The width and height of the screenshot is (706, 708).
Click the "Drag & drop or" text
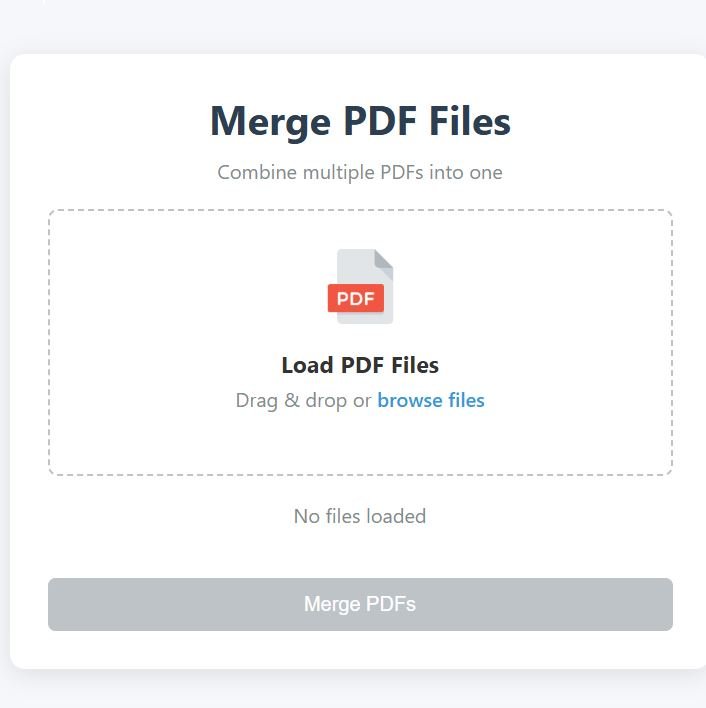click(x=303, y=401)
